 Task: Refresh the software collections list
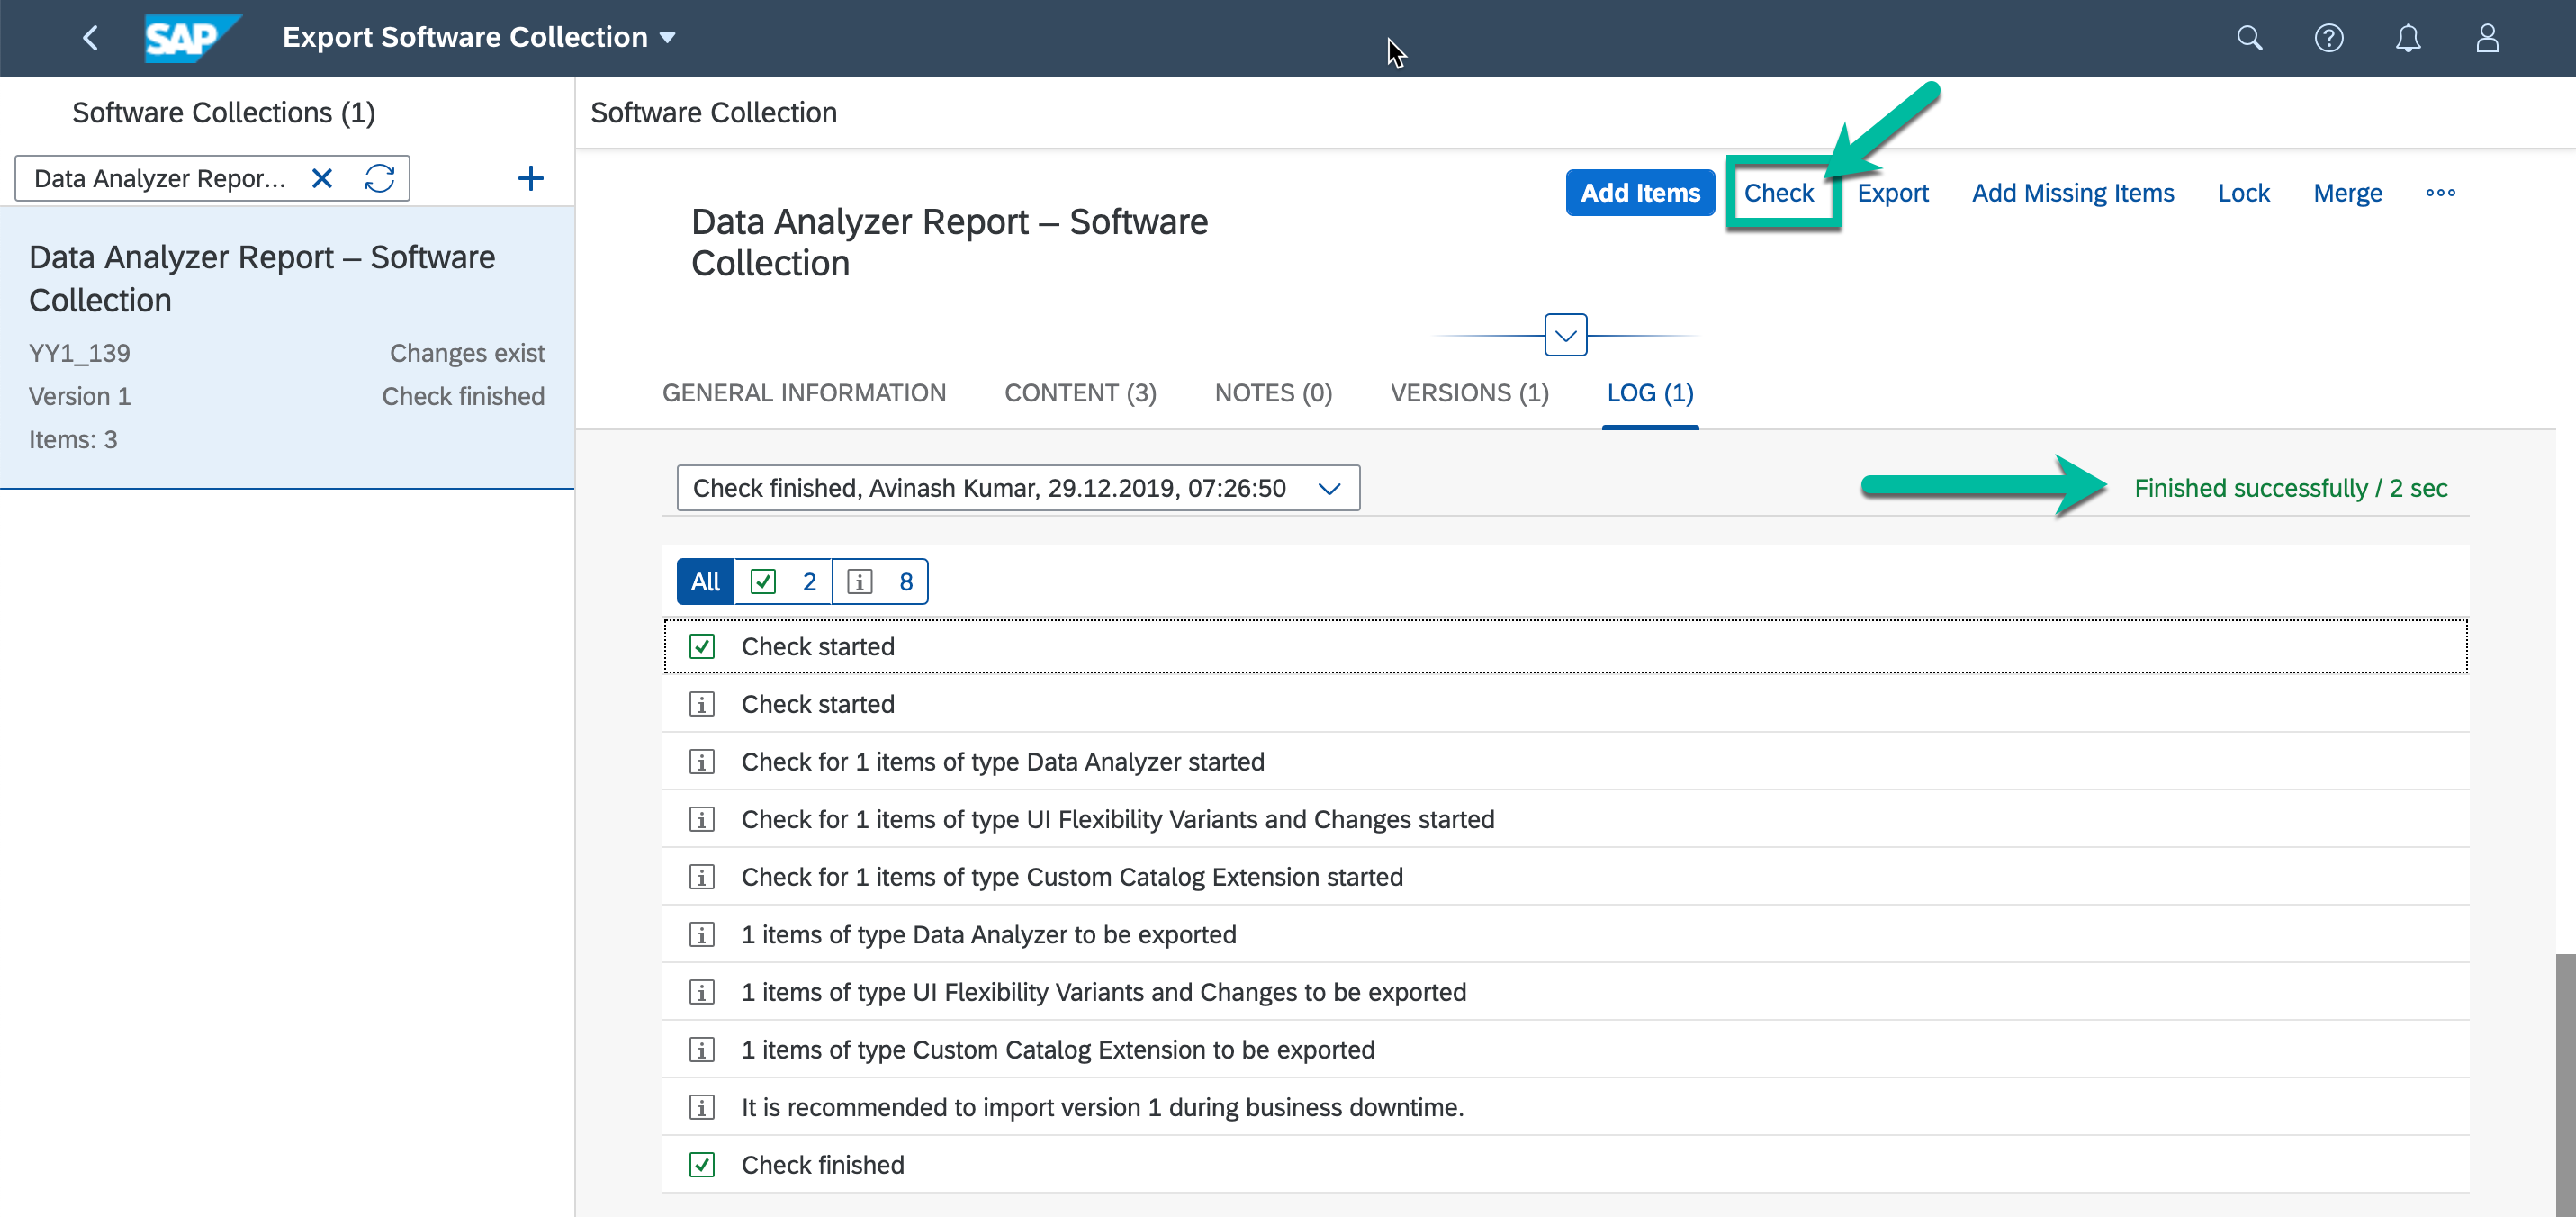380,179
